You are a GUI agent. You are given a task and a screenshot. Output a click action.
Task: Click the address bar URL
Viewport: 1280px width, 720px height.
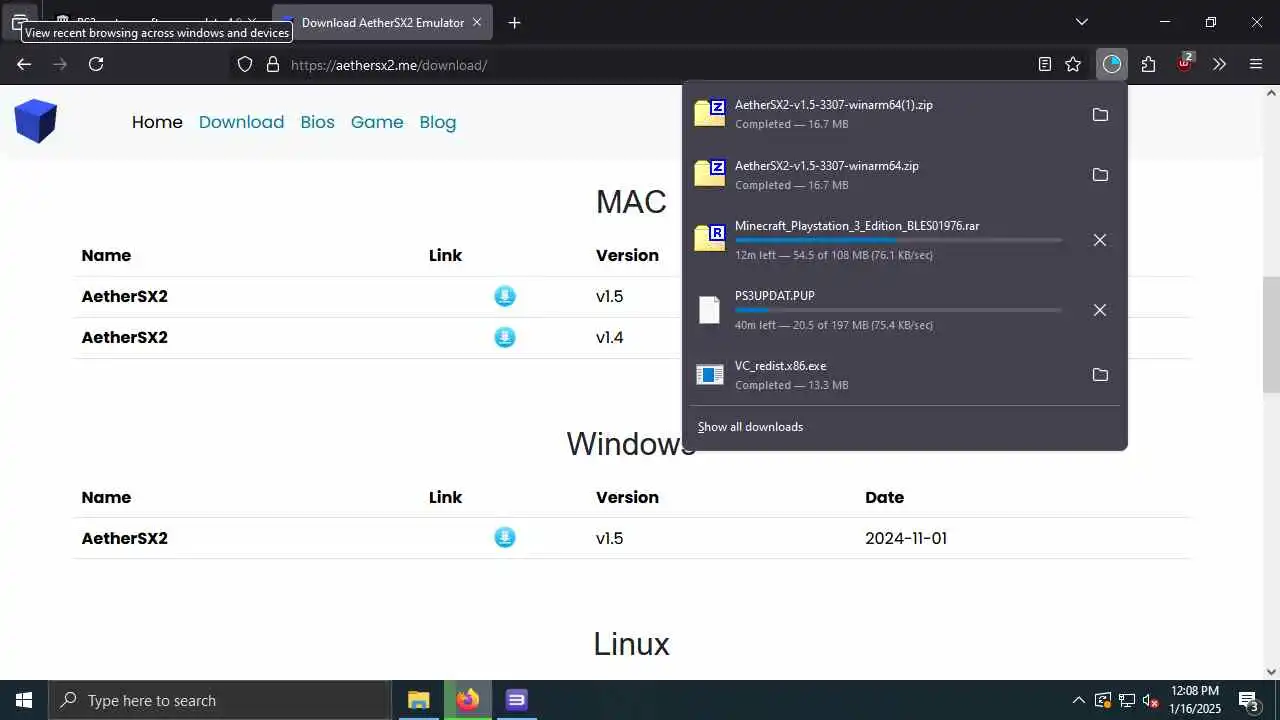(389, 65)
